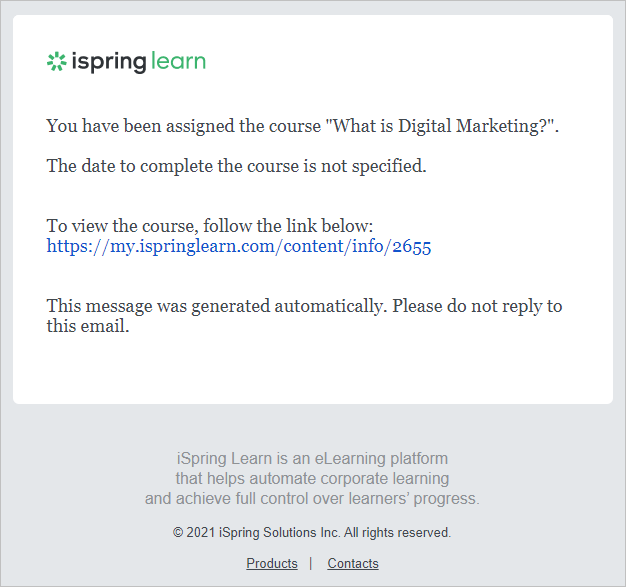Click the "this email." closing line
Viewport: 626px width, 587px height.
pyautogui.click(x=88, y=326)
